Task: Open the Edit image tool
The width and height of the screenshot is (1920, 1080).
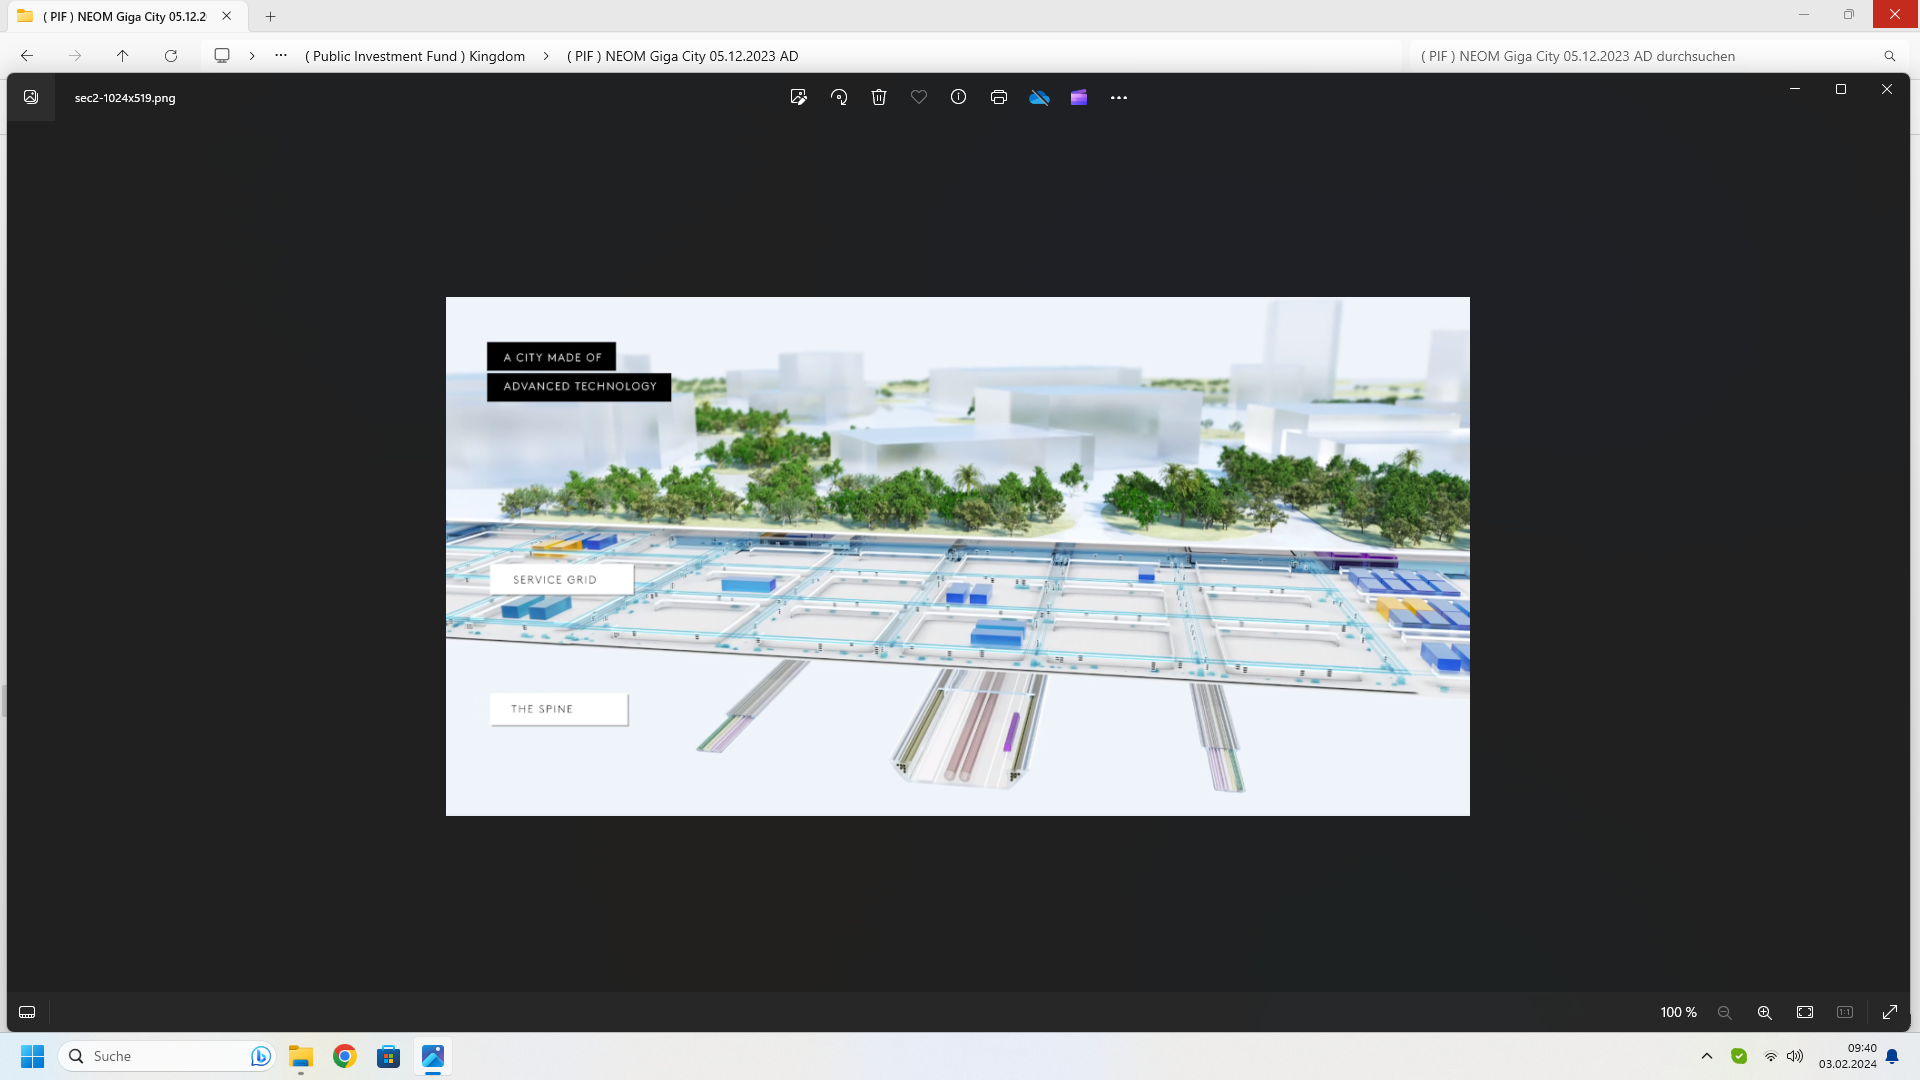Action: pyautogui.click(x=798, y=97)
